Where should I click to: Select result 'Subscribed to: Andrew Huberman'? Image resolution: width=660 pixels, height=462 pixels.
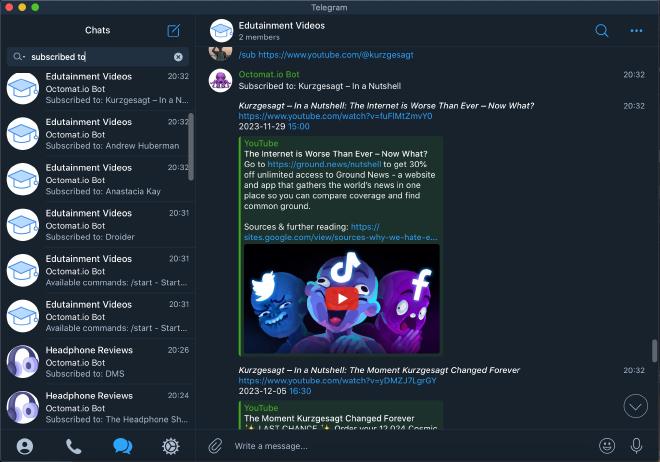click(98, 134)
